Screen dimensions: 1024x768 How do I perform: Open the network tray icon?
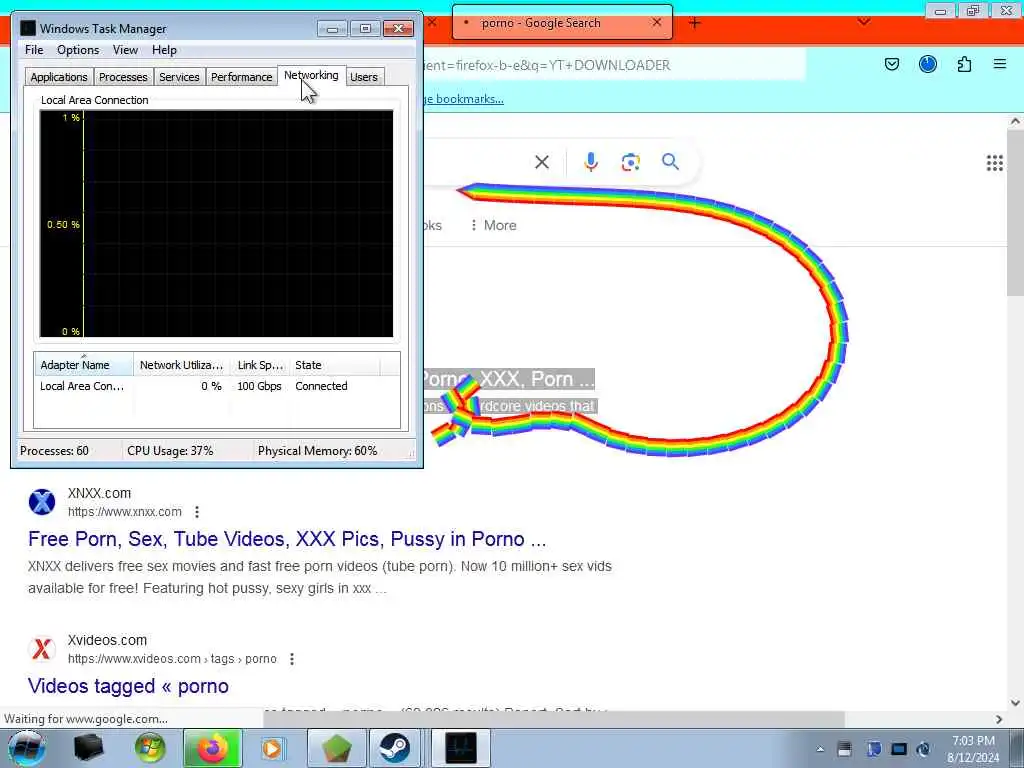[899, 749]
